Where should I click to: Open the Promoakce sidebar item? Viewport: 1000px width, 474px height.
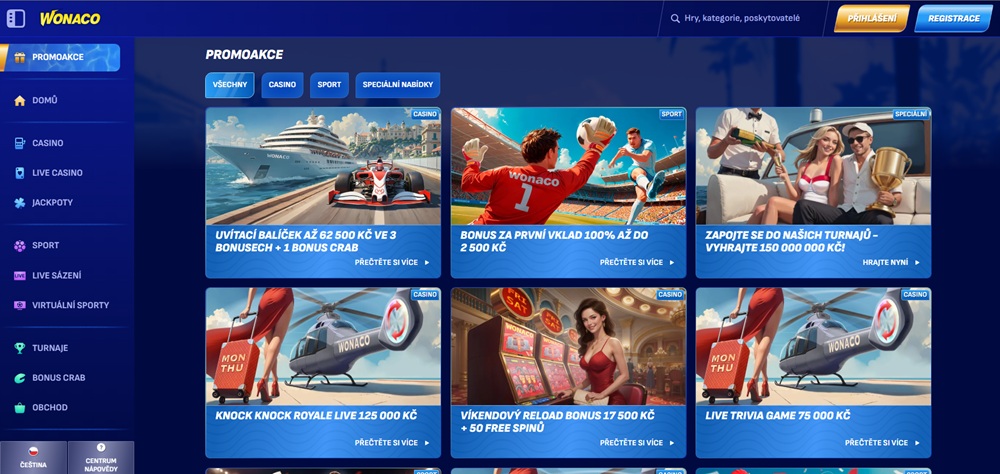[60, 57]
